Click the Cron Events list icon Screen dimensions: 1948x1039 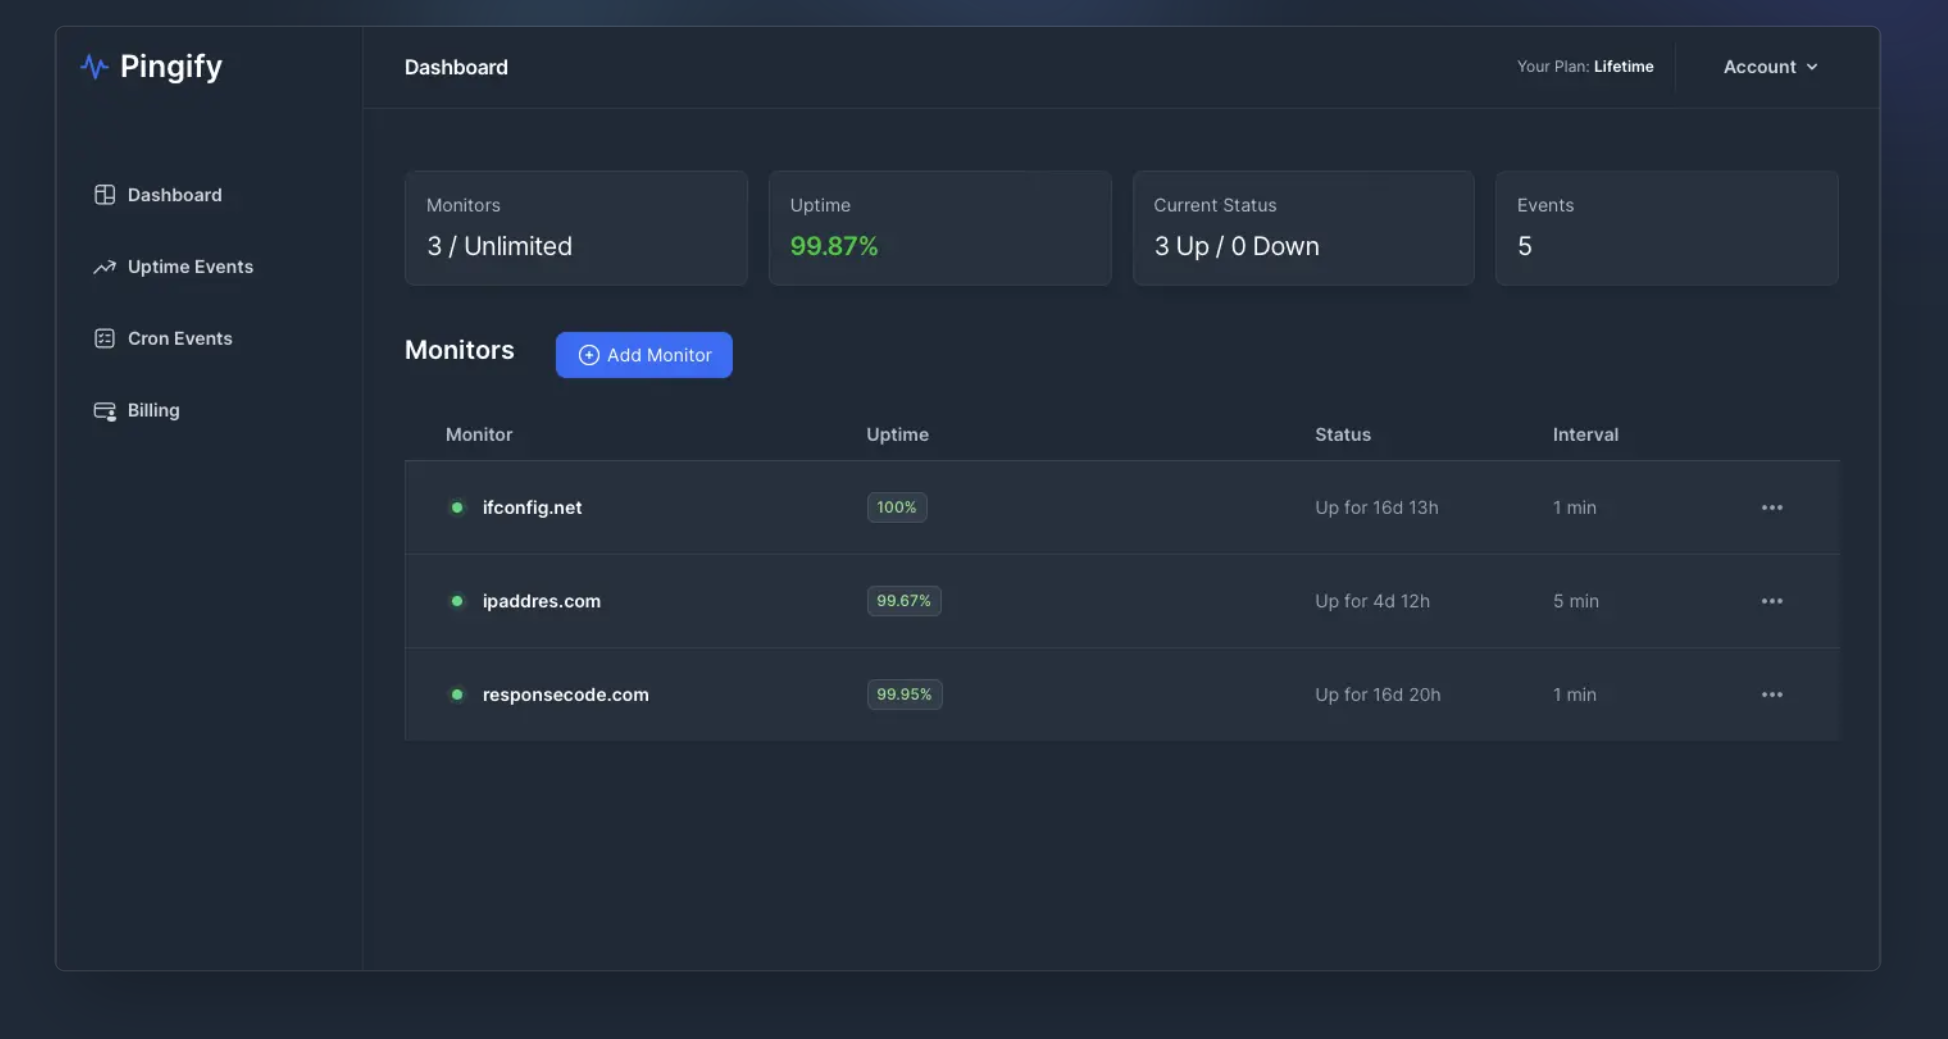pos(104,339)
